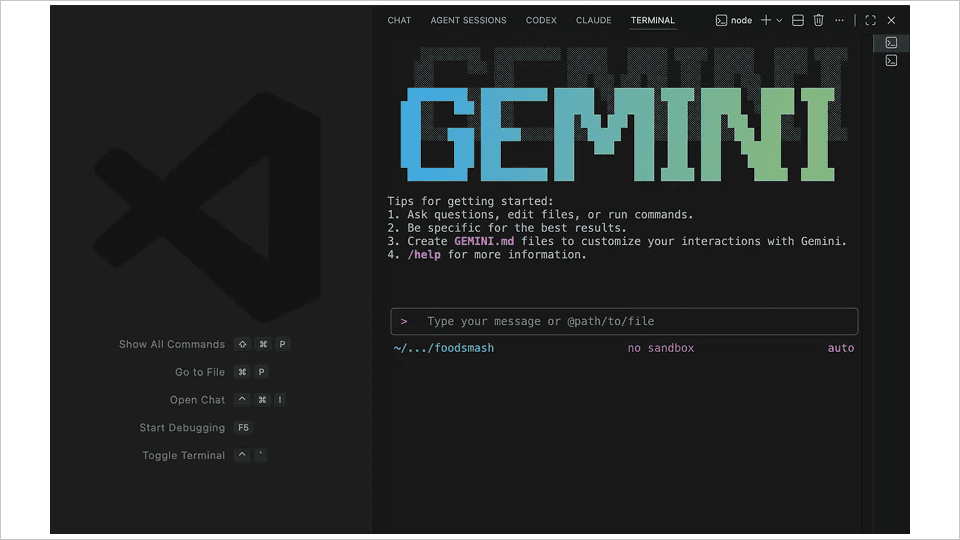The image size is (960, 540).
Task: Select the CODEX tab
Action: tap(541, 20)
